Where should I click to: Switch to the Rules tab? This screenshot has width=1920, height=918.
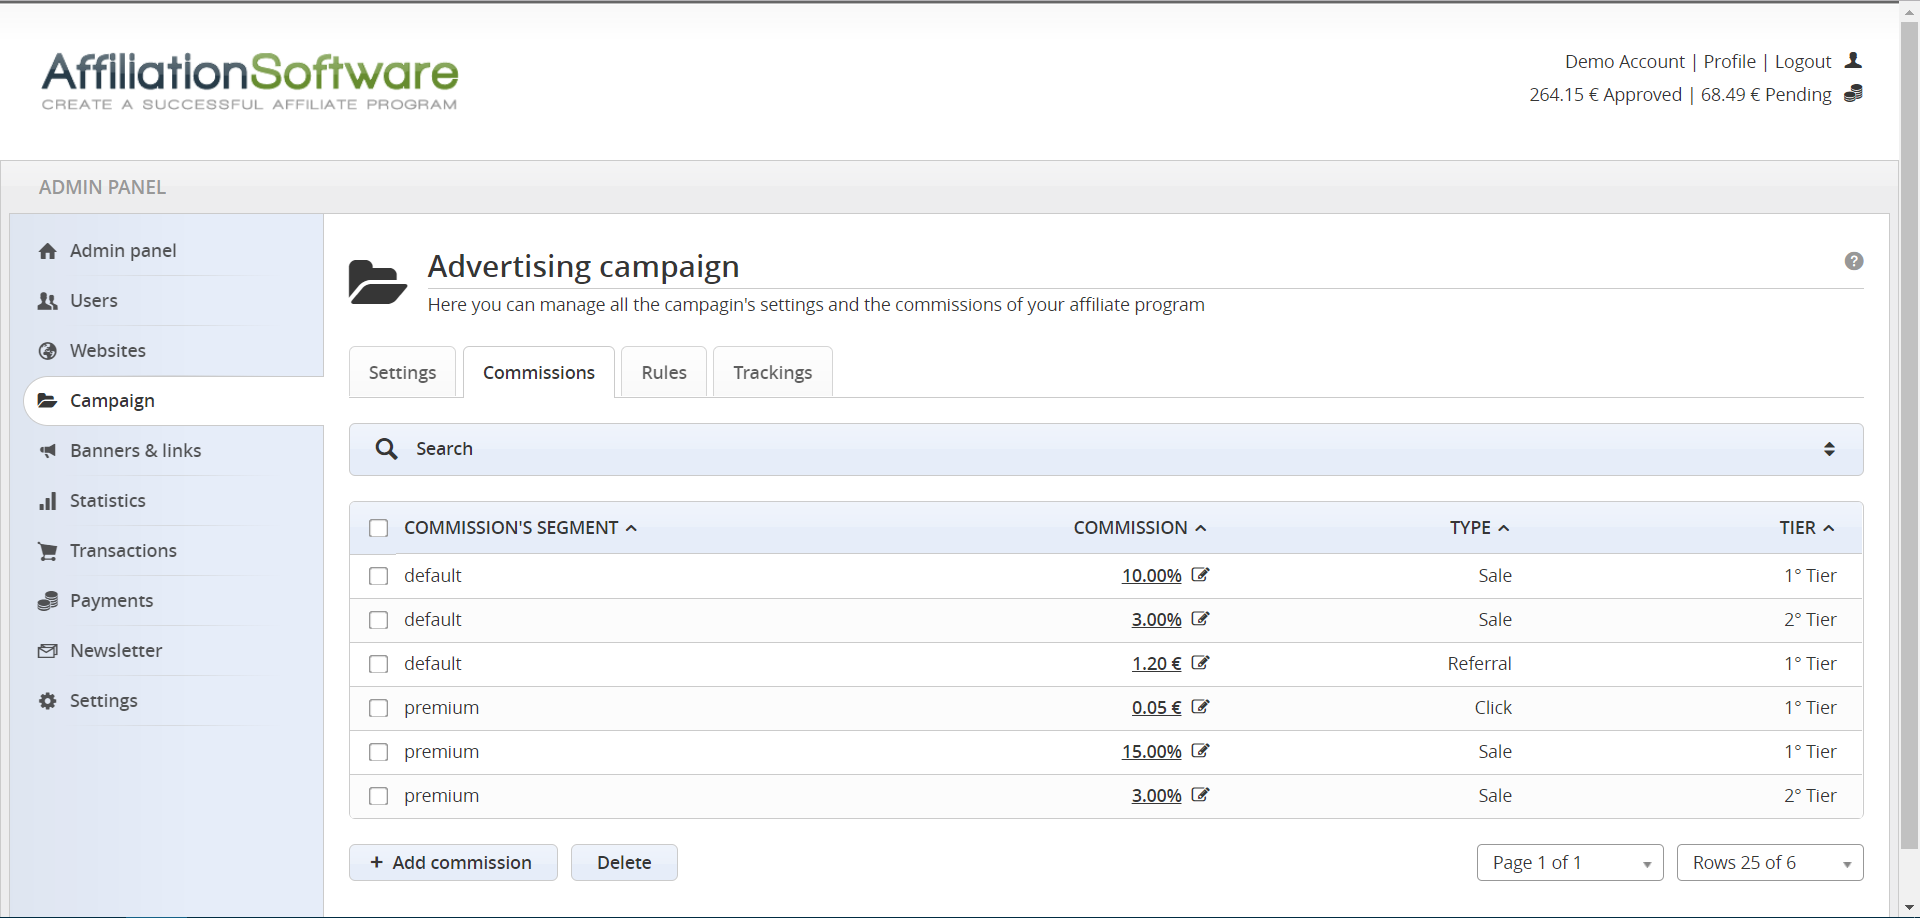pyautogui.click(x=664, y=373)
